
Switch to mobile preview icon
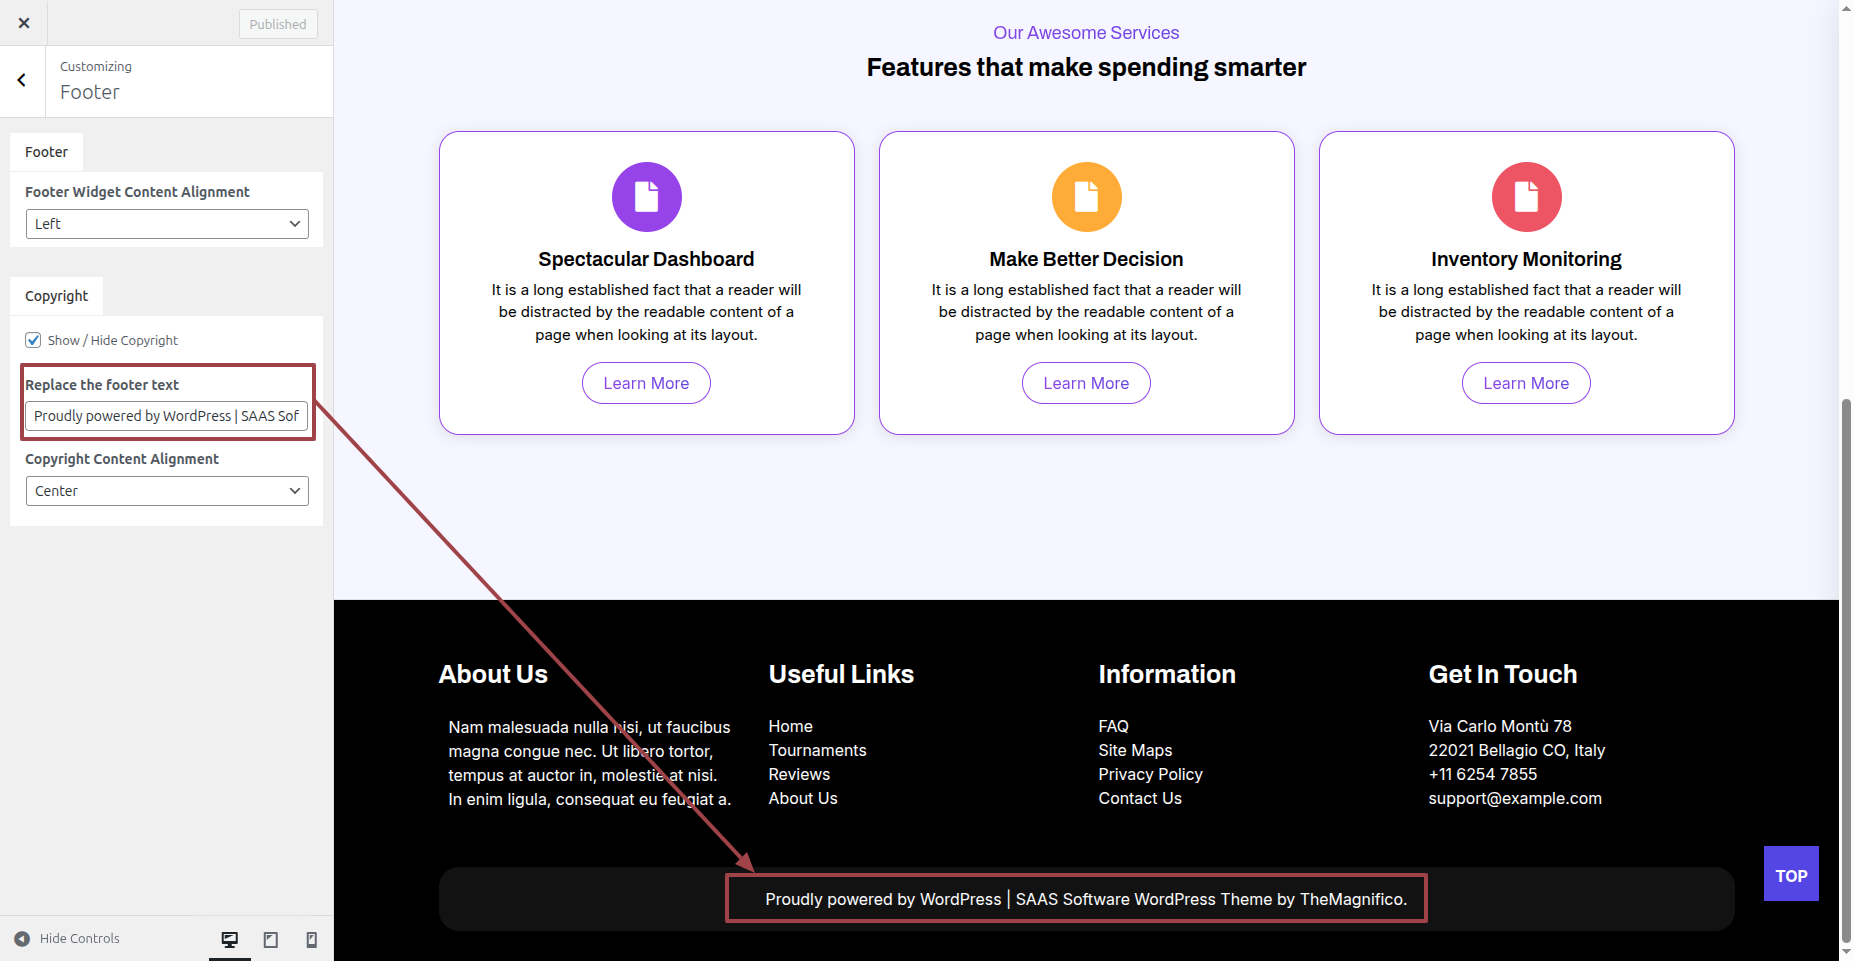tap(311, 939)
